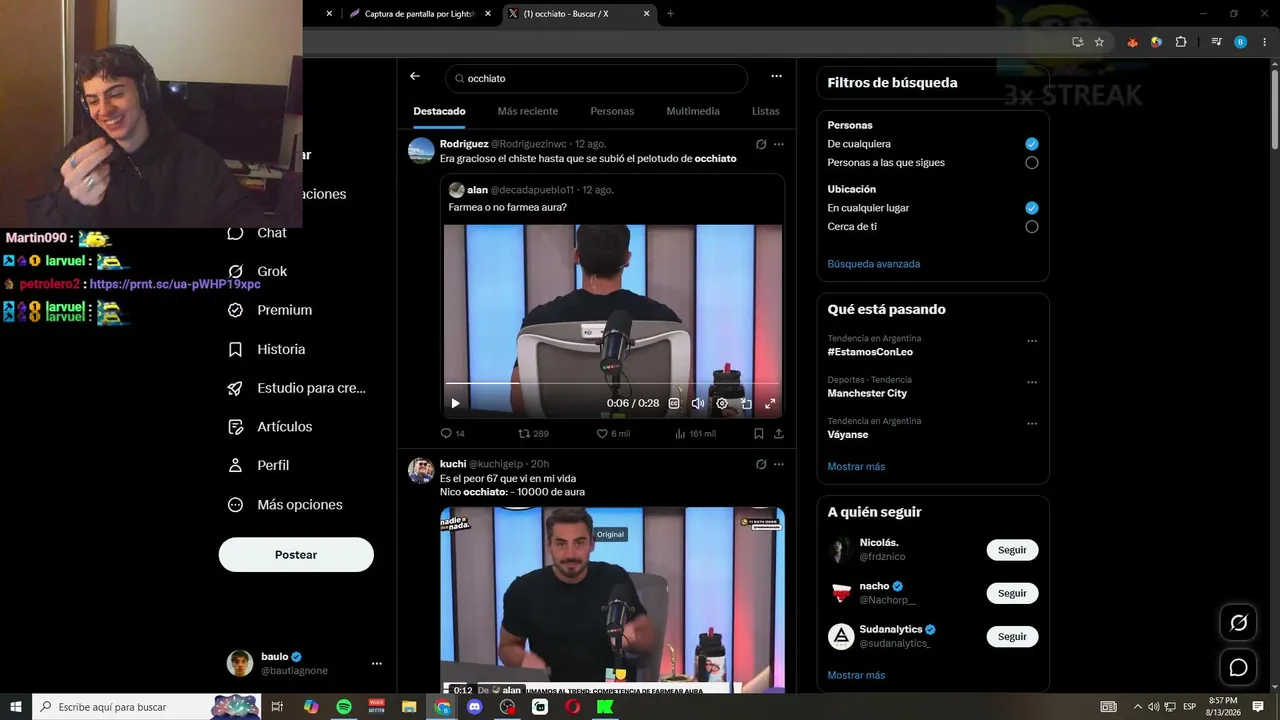Screen dimensions: 1280x720
Task: Click 'Mostrar más' under A quién seguir
Action: pyautogui.click(x=856, y=675)
